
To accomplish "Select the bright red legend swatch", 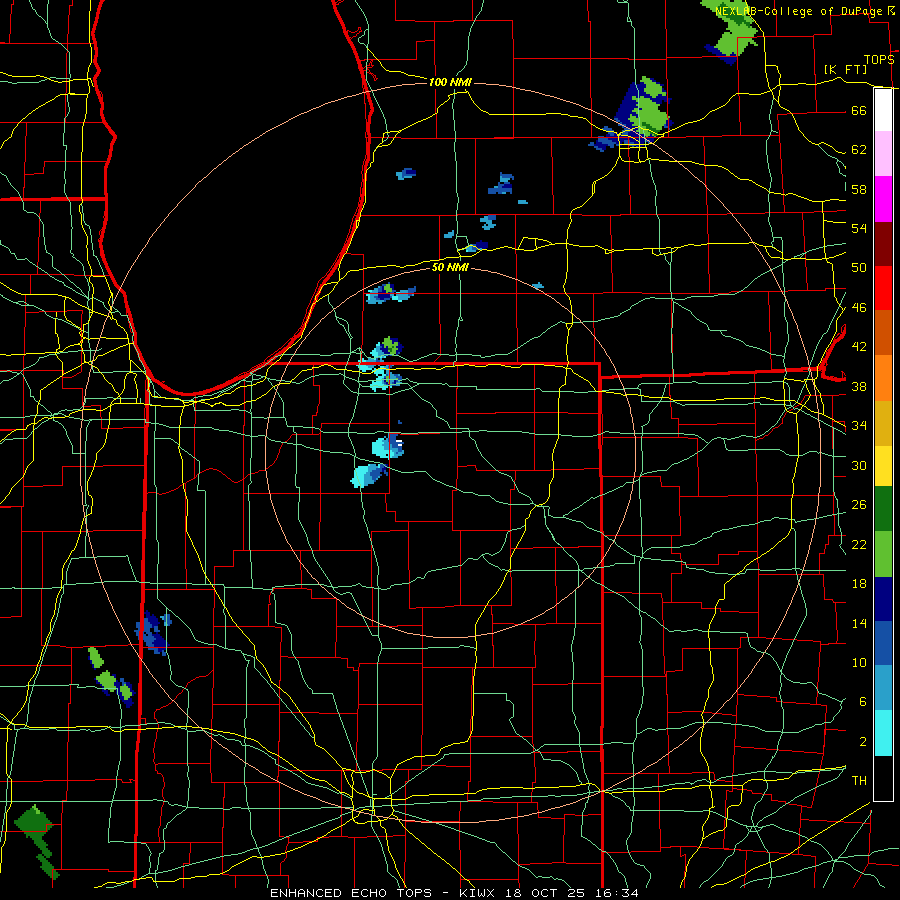I will pos(883,288).
